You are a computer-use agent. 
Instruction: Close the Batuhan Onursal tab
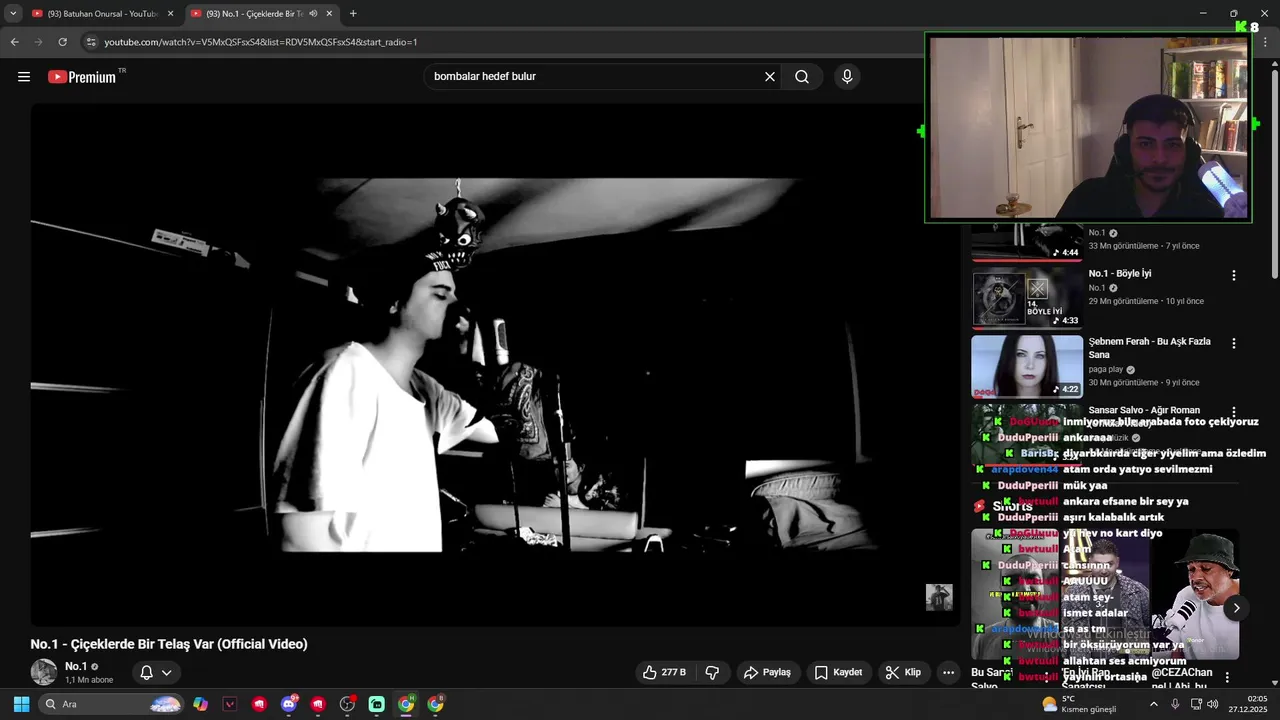pos(170,14)
